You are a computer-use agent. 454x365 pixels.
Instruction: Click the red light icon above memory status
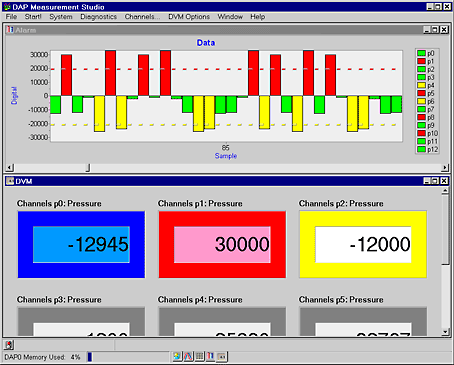tap(9, 345)
